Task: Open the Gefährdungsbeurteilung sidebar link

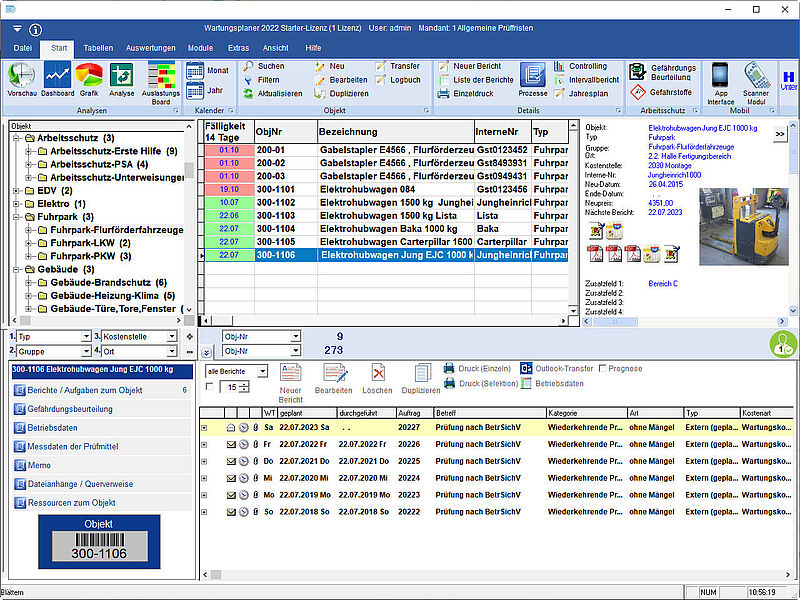Action: click(101, 409)
